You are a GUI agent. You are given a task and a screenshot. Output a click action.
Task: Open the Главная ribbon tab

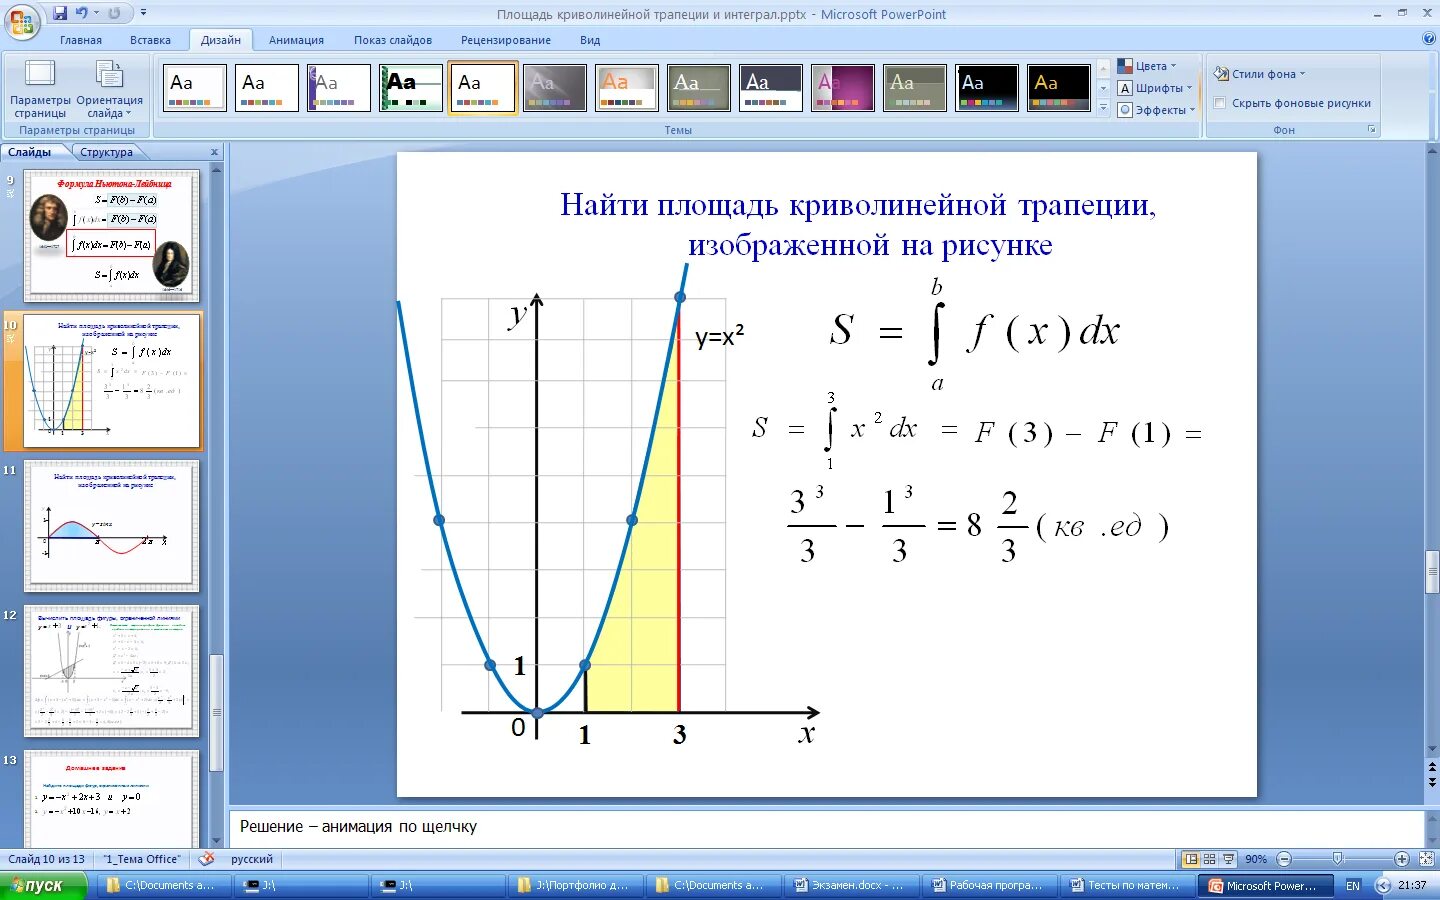pos(81,40)
